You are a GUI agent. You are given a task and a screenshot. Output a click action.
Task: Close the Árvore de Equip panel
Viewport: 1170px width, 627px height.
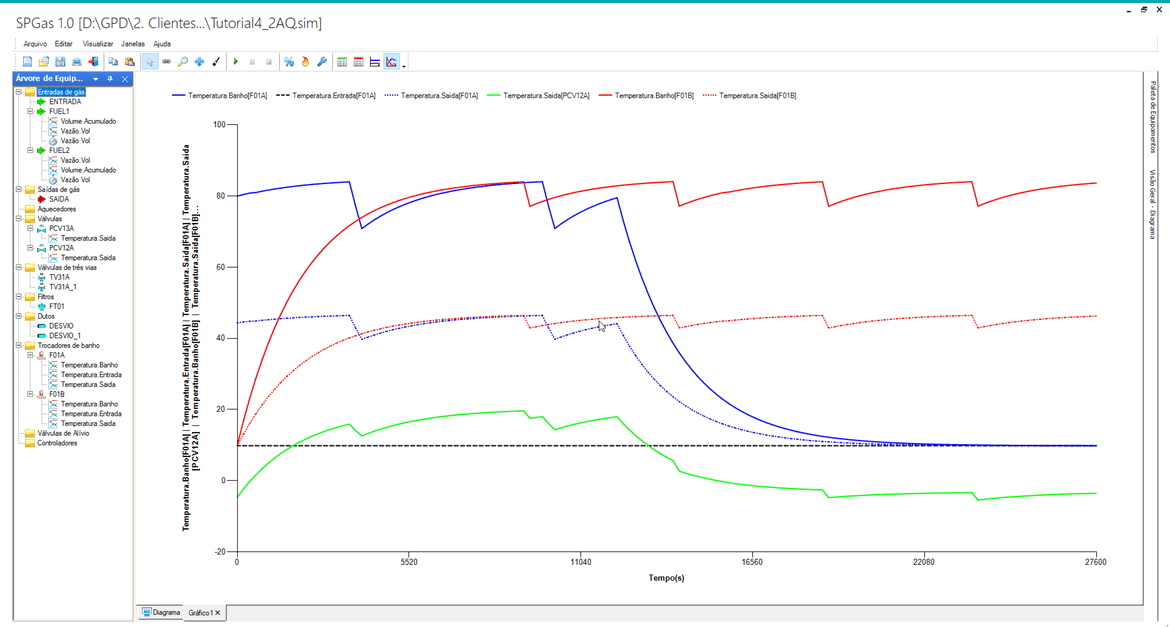point(125,78)
